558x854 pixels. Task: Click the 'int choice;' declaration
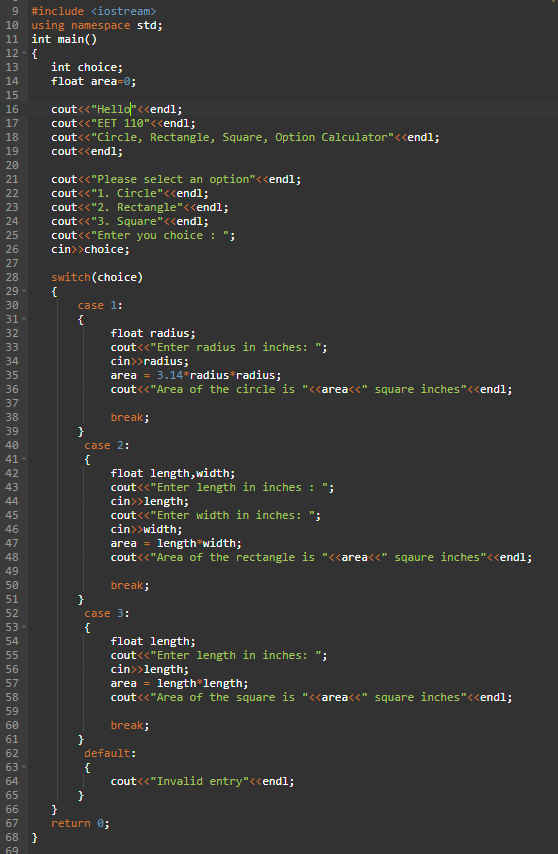pyautogui.click(x=87, y=67)
